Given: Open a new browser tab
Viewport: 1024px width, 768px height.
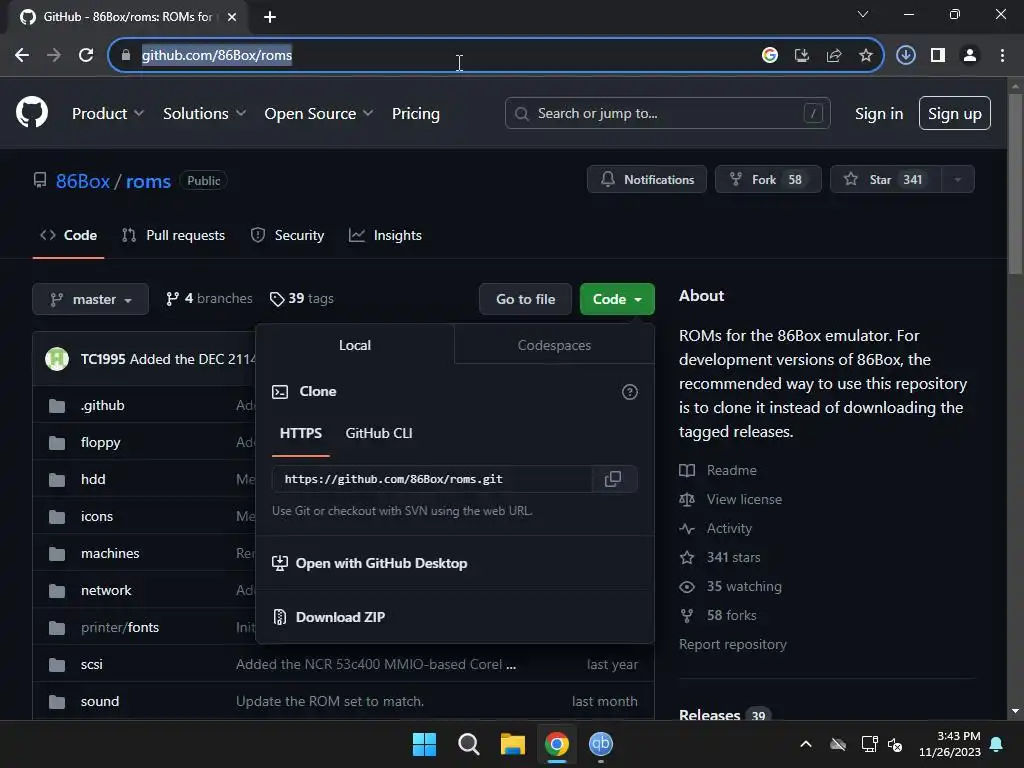Looking at the screenshot, I should click(x=270, y=17).
